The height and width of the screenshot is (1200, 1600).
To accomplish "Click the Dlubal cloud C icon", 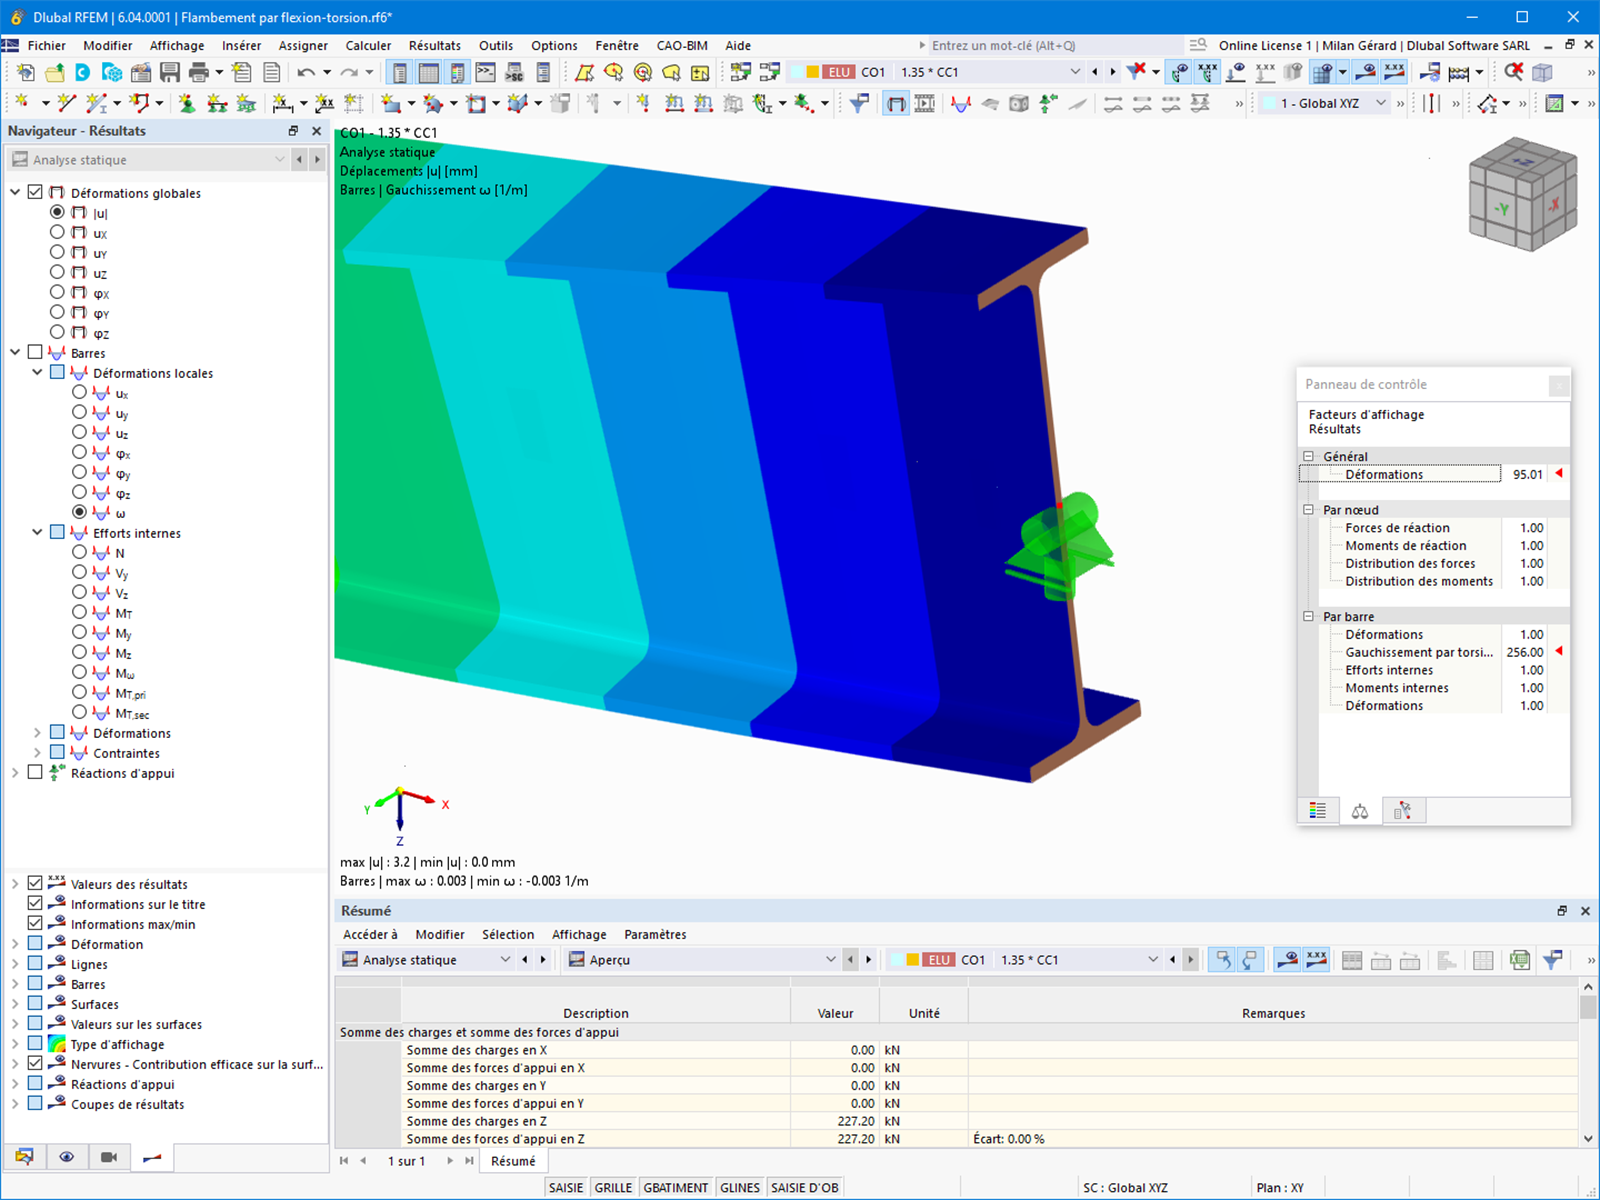I will pos(83,72).
